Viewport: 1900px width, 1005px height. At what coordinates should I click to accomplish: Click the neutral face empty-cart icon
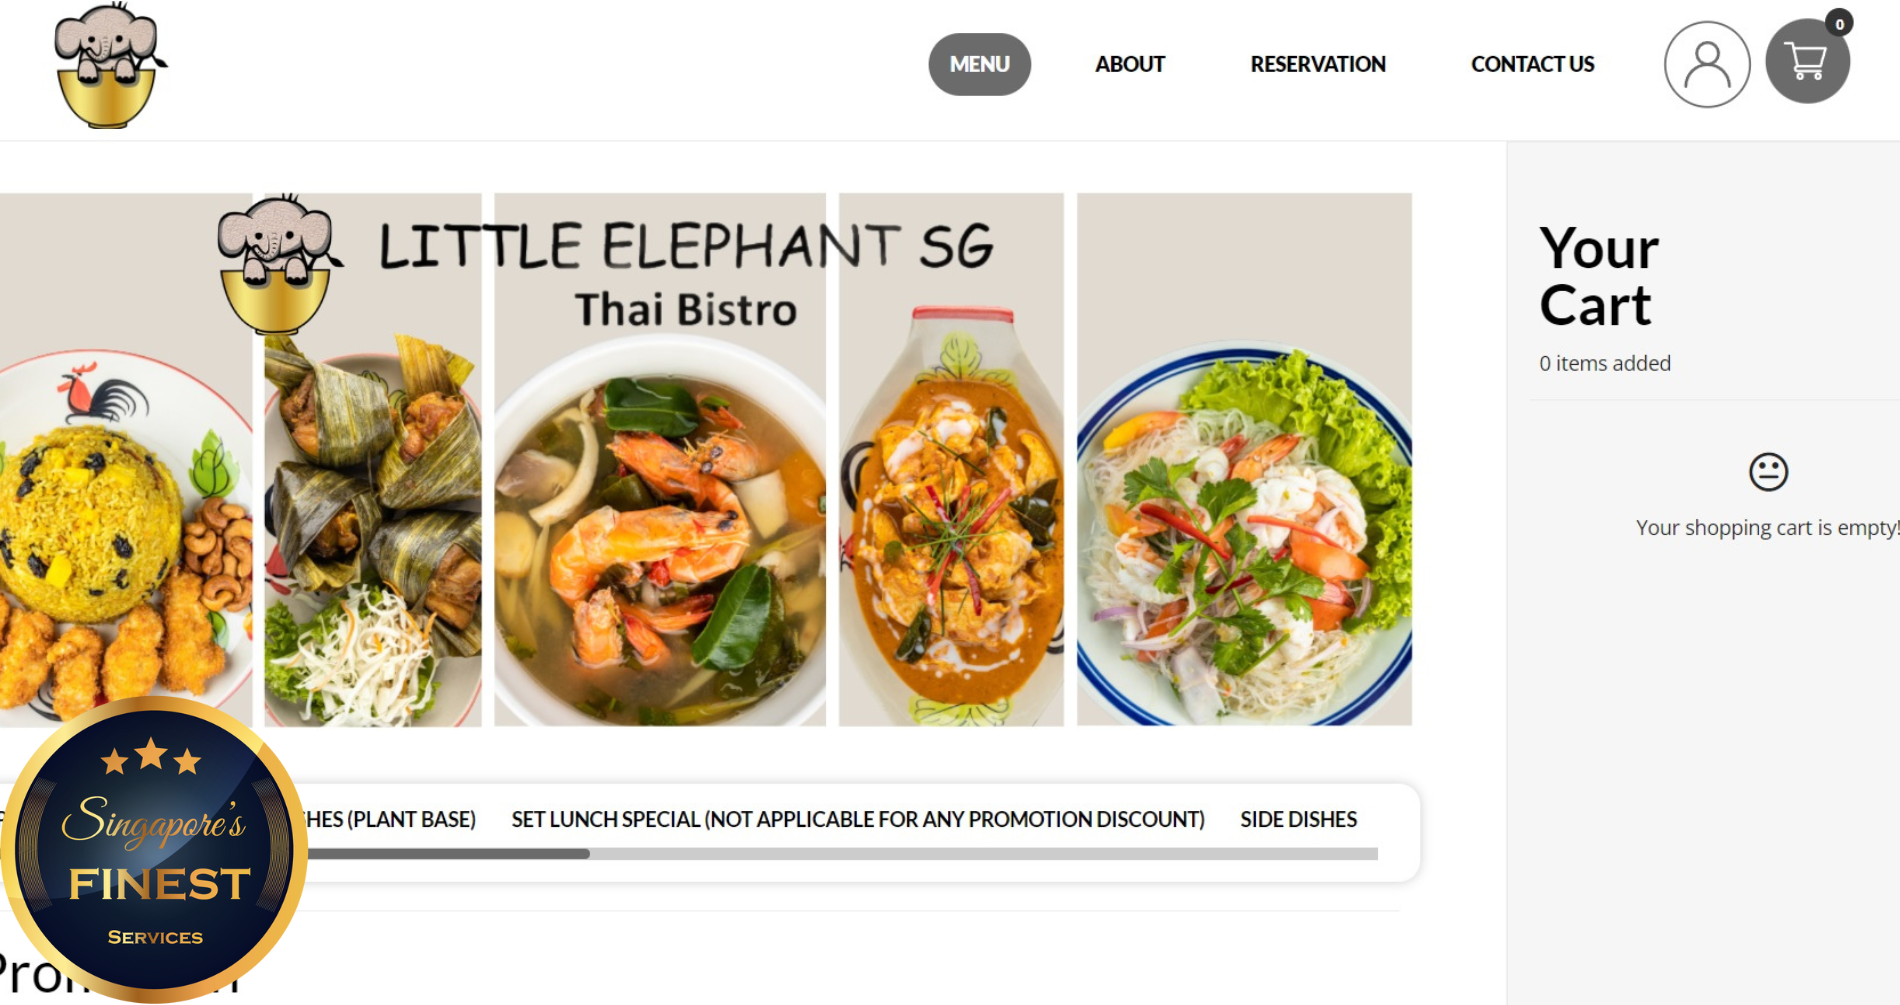[1768, 471]
